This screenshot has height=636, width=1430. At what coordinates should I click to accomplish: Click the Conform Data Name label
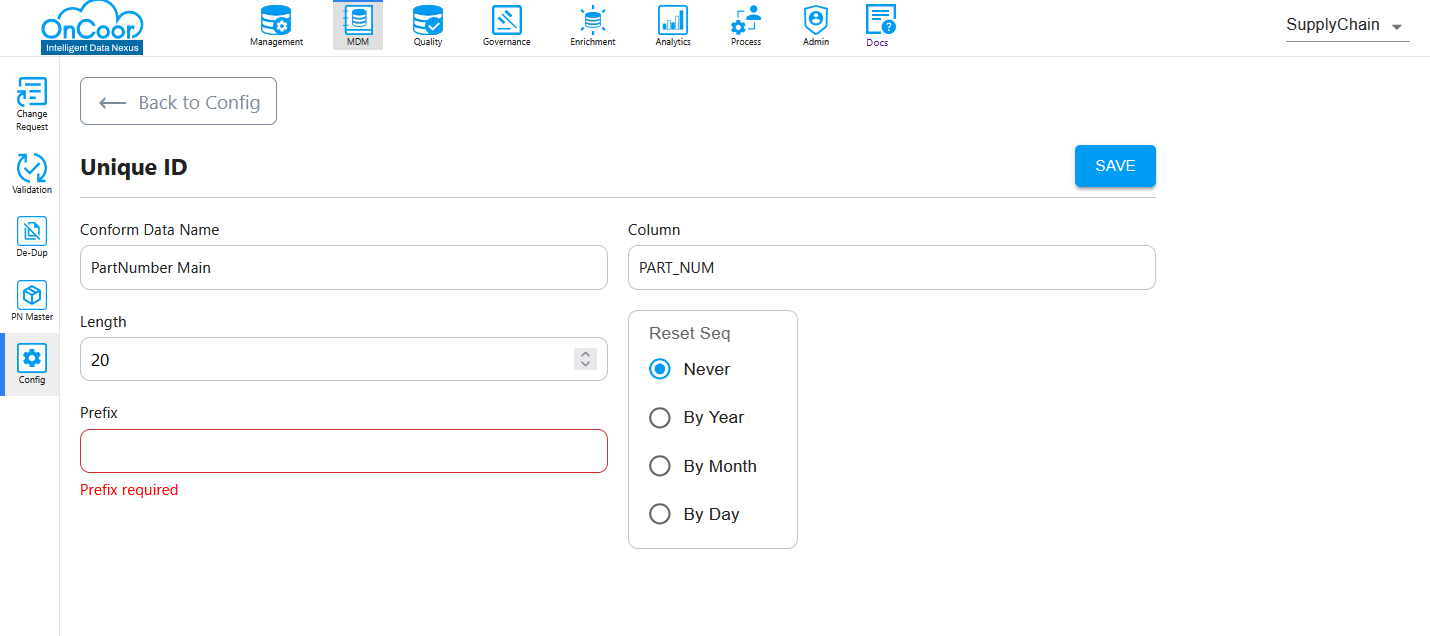click(150, 230)
